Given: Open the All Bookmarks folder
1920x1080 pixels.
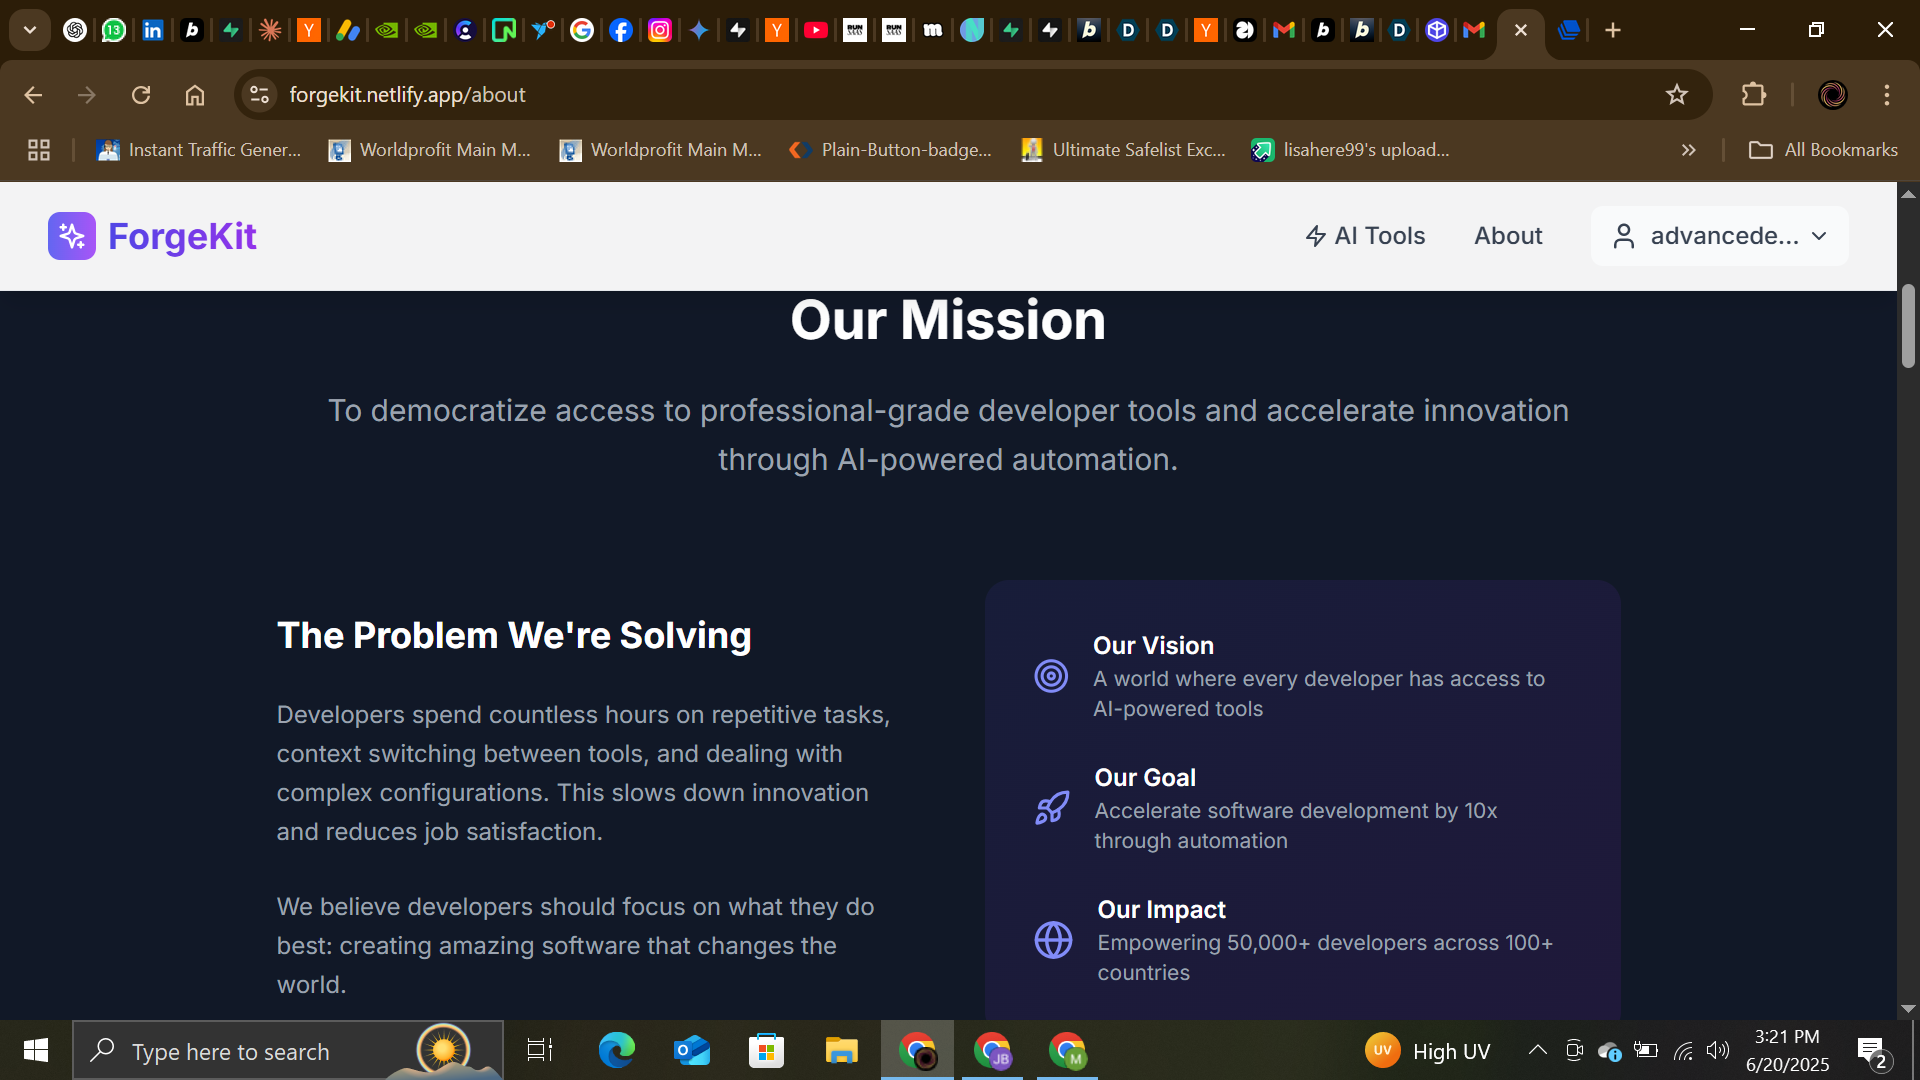Looking at the screenshot, I should coord(1823,150).
